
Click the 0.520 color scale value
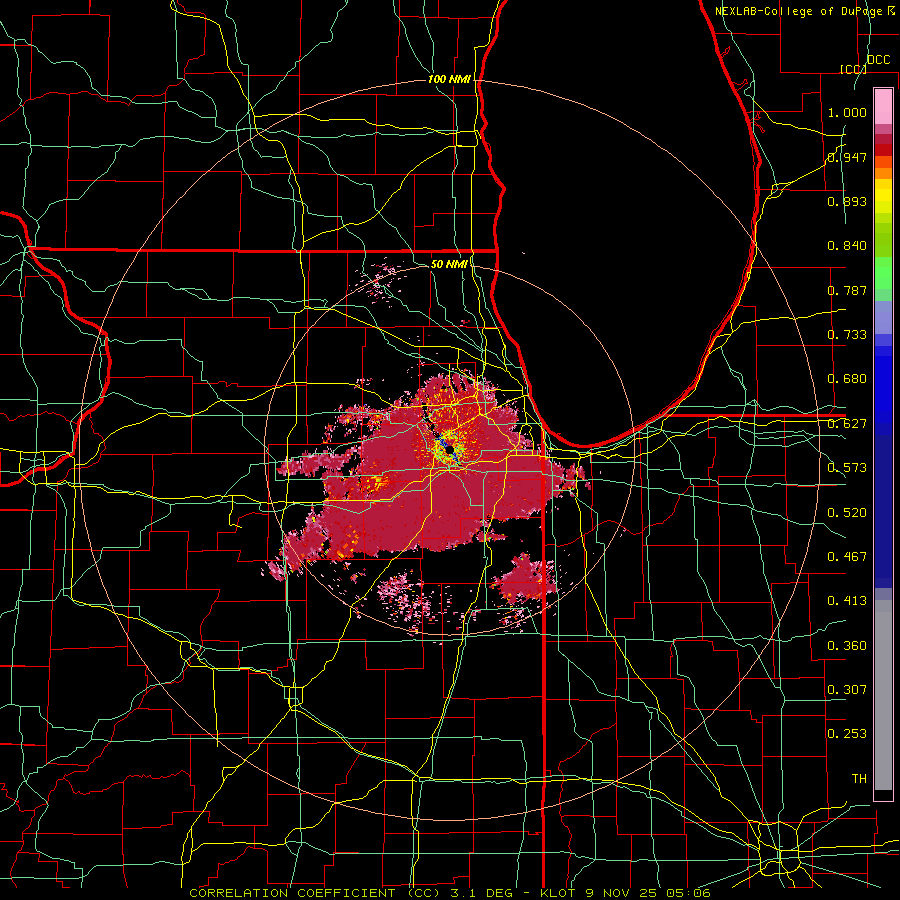coord(847,513)
